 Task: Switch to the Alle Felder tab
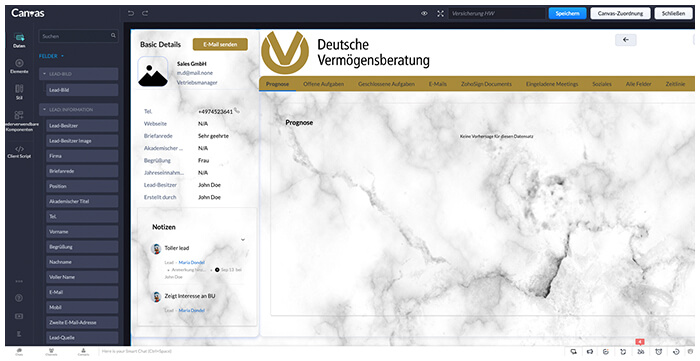pyautogui.click(x=638, y=84)
